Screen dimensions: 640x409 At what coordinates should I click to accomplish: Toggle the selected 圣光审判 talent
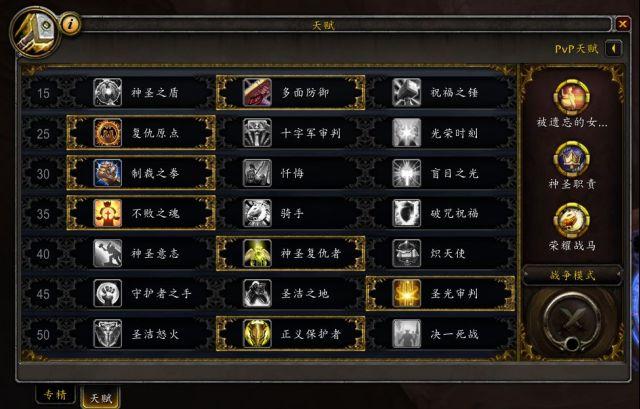click(x=440, y=293)
